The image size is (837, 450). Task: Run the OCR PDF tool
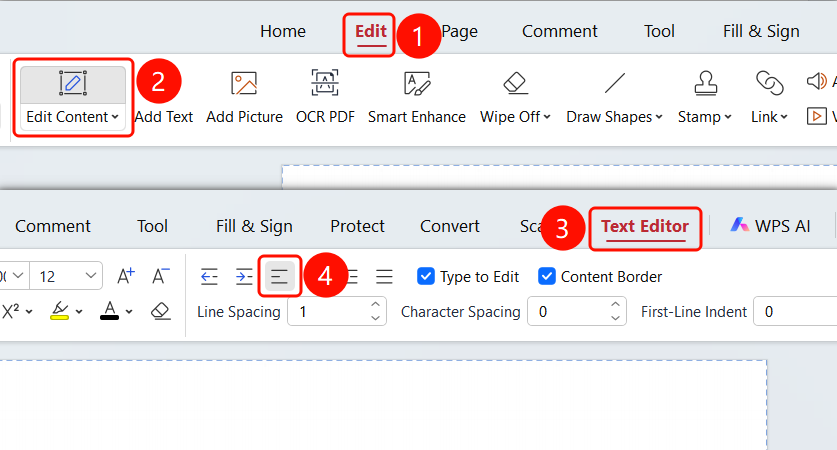coord(325,97)
